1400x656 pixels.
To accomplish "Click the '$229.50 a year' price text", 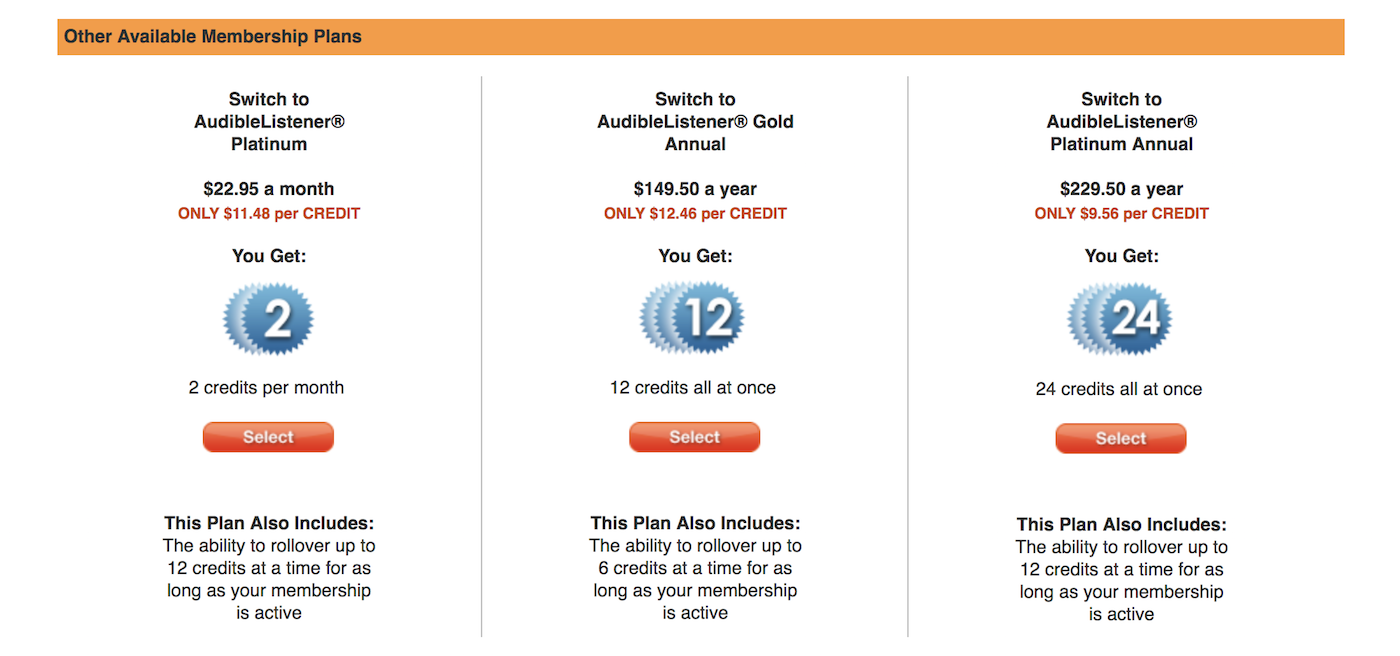I will [x=1121, y=189].
